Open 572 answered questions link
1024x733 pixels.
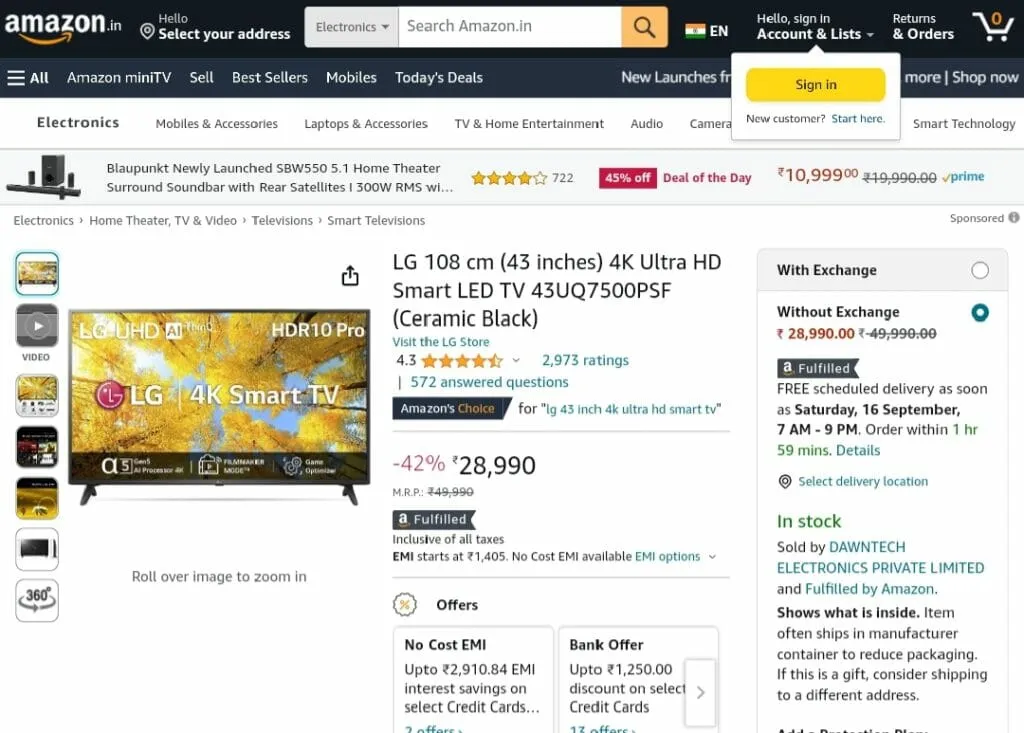[489, 382]
